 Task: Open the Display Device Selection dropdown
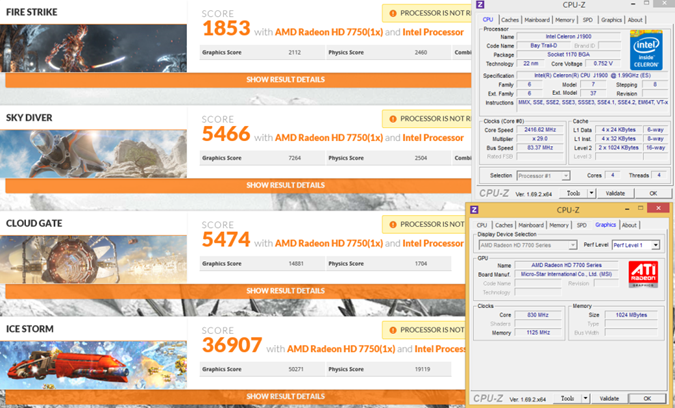[x=528, y=245]
